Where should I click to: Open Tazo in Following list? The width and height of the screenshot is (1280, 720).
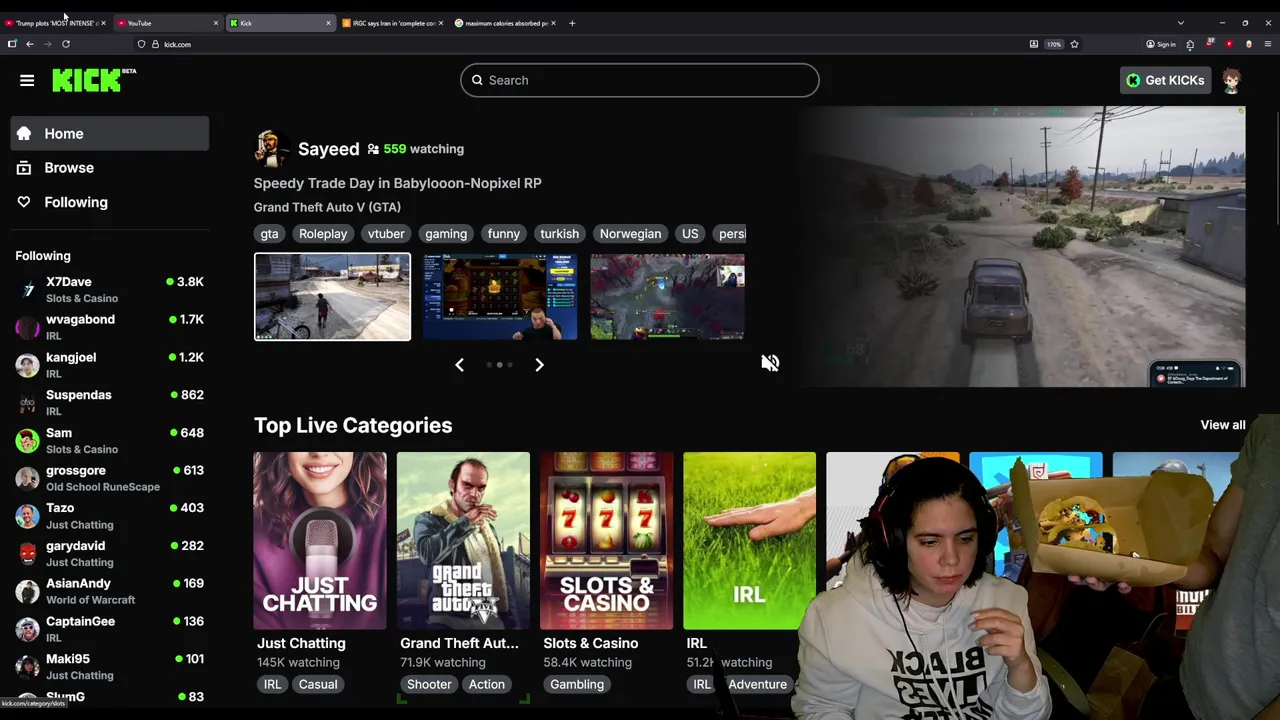110,516
